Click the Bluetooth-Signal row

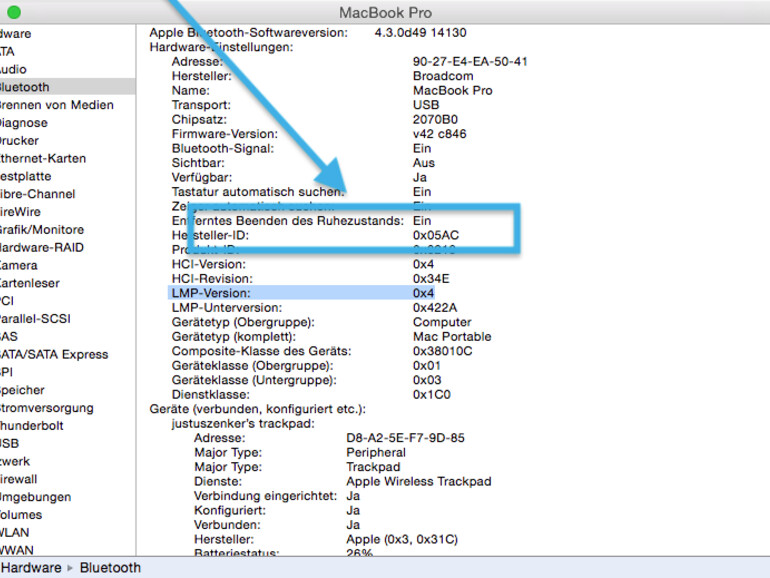(x=302, y=148)
